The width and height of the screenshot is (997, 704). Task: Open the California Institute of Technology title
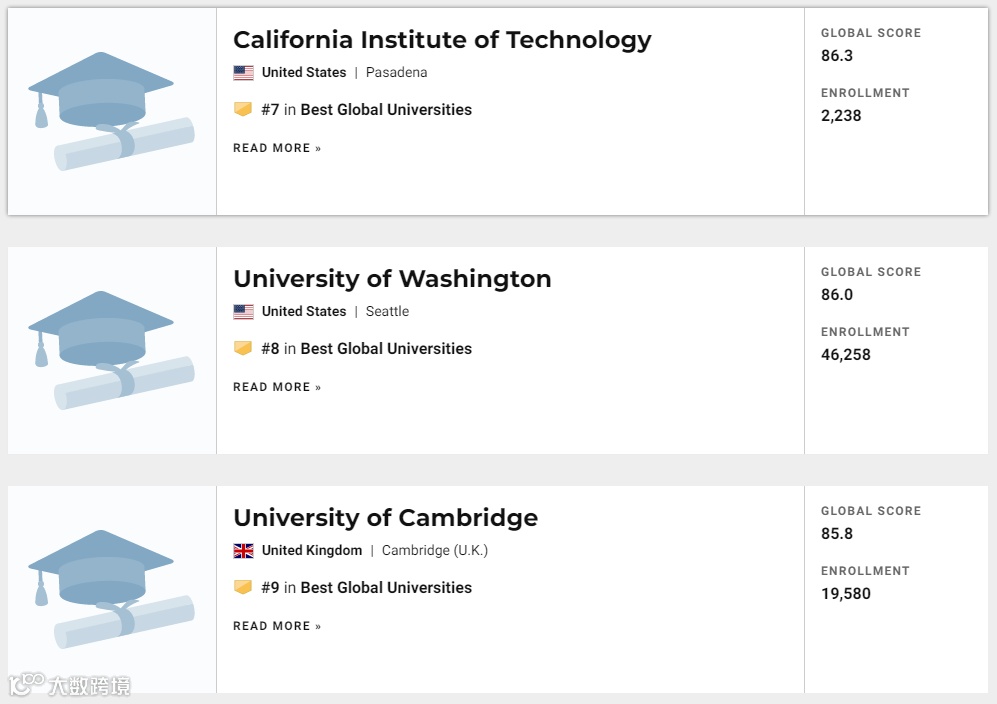(x=442, y=40)
